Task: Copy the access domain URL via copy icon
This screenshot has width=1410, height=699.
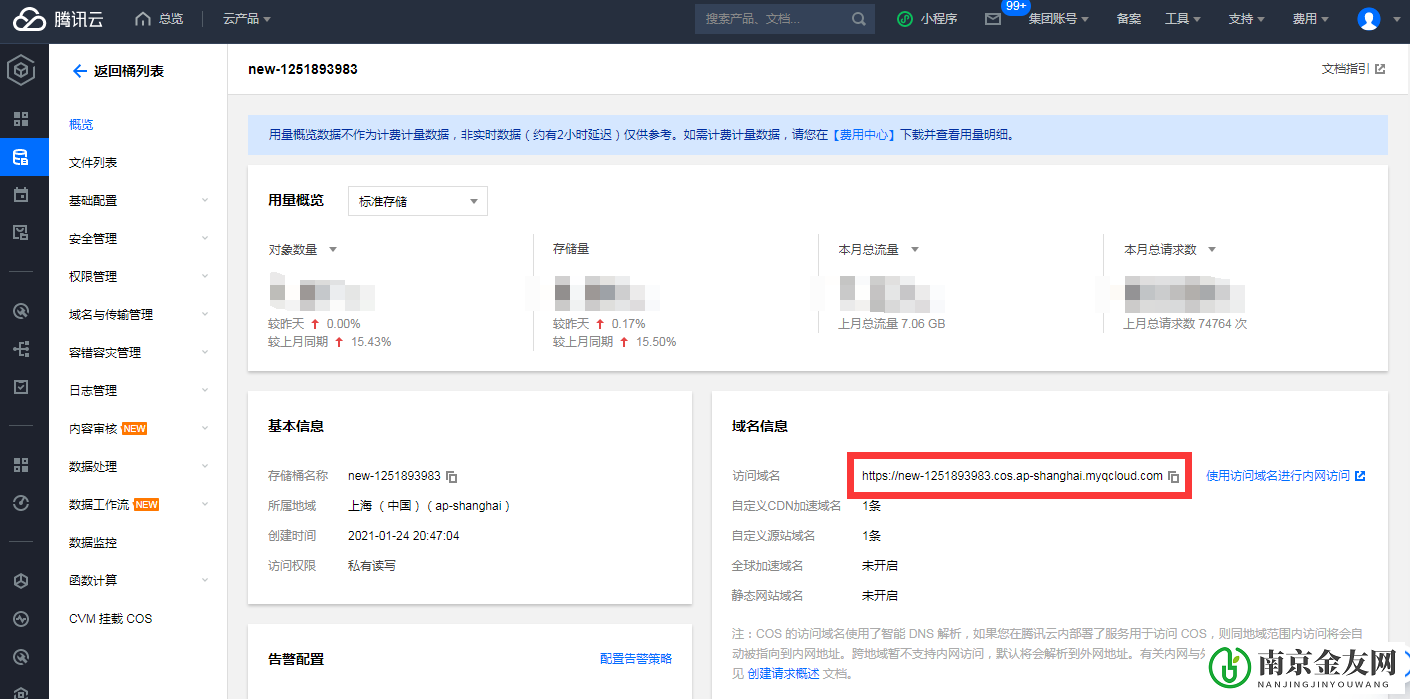Action: pyautogui.click(x=1172, y=476)
